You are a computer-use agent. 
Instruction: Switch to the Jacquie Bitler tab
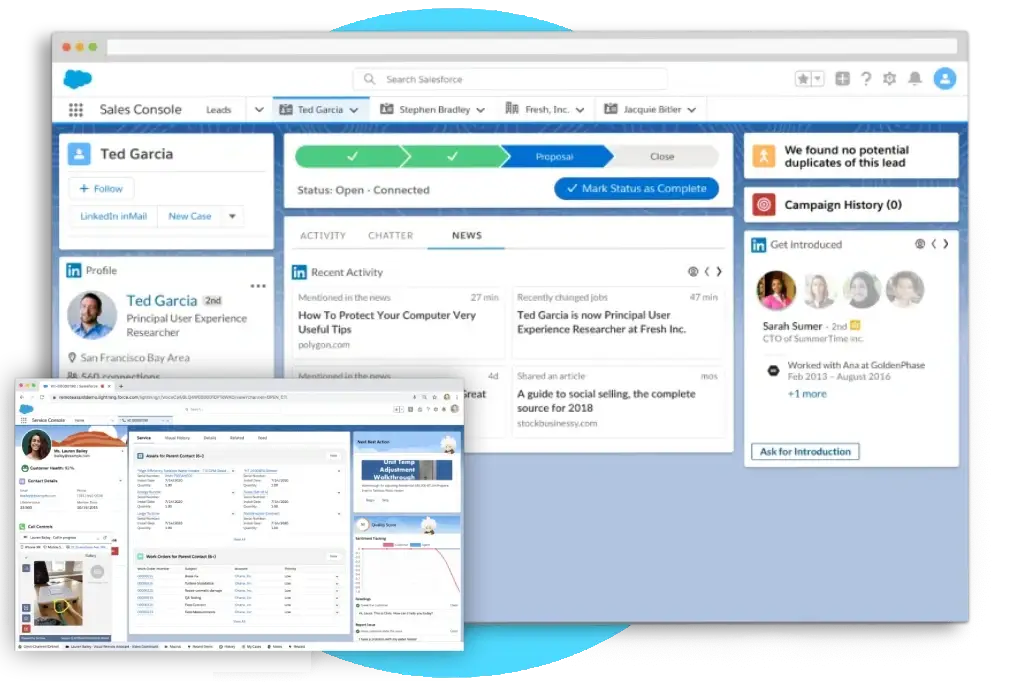pos(652,110)
